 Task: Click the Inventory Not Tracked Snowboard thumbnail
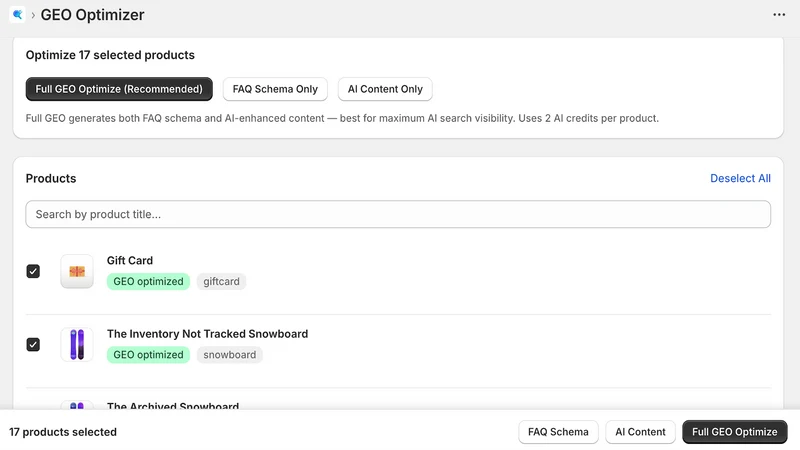[77, 344]
